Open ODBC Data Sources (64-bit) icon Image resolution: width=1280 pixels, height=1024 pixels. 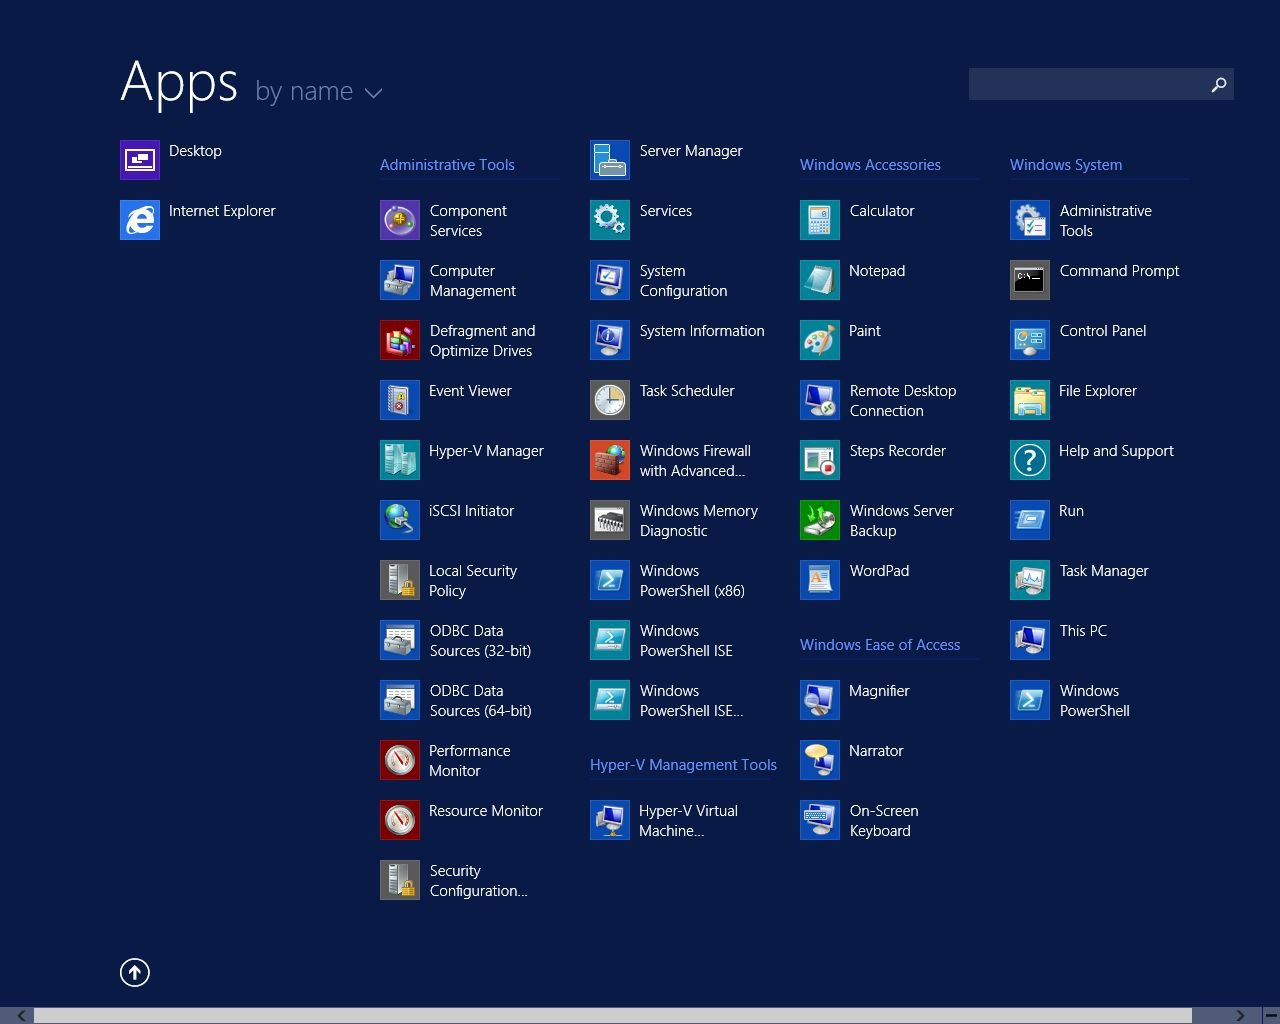click(x=400, y=700)
